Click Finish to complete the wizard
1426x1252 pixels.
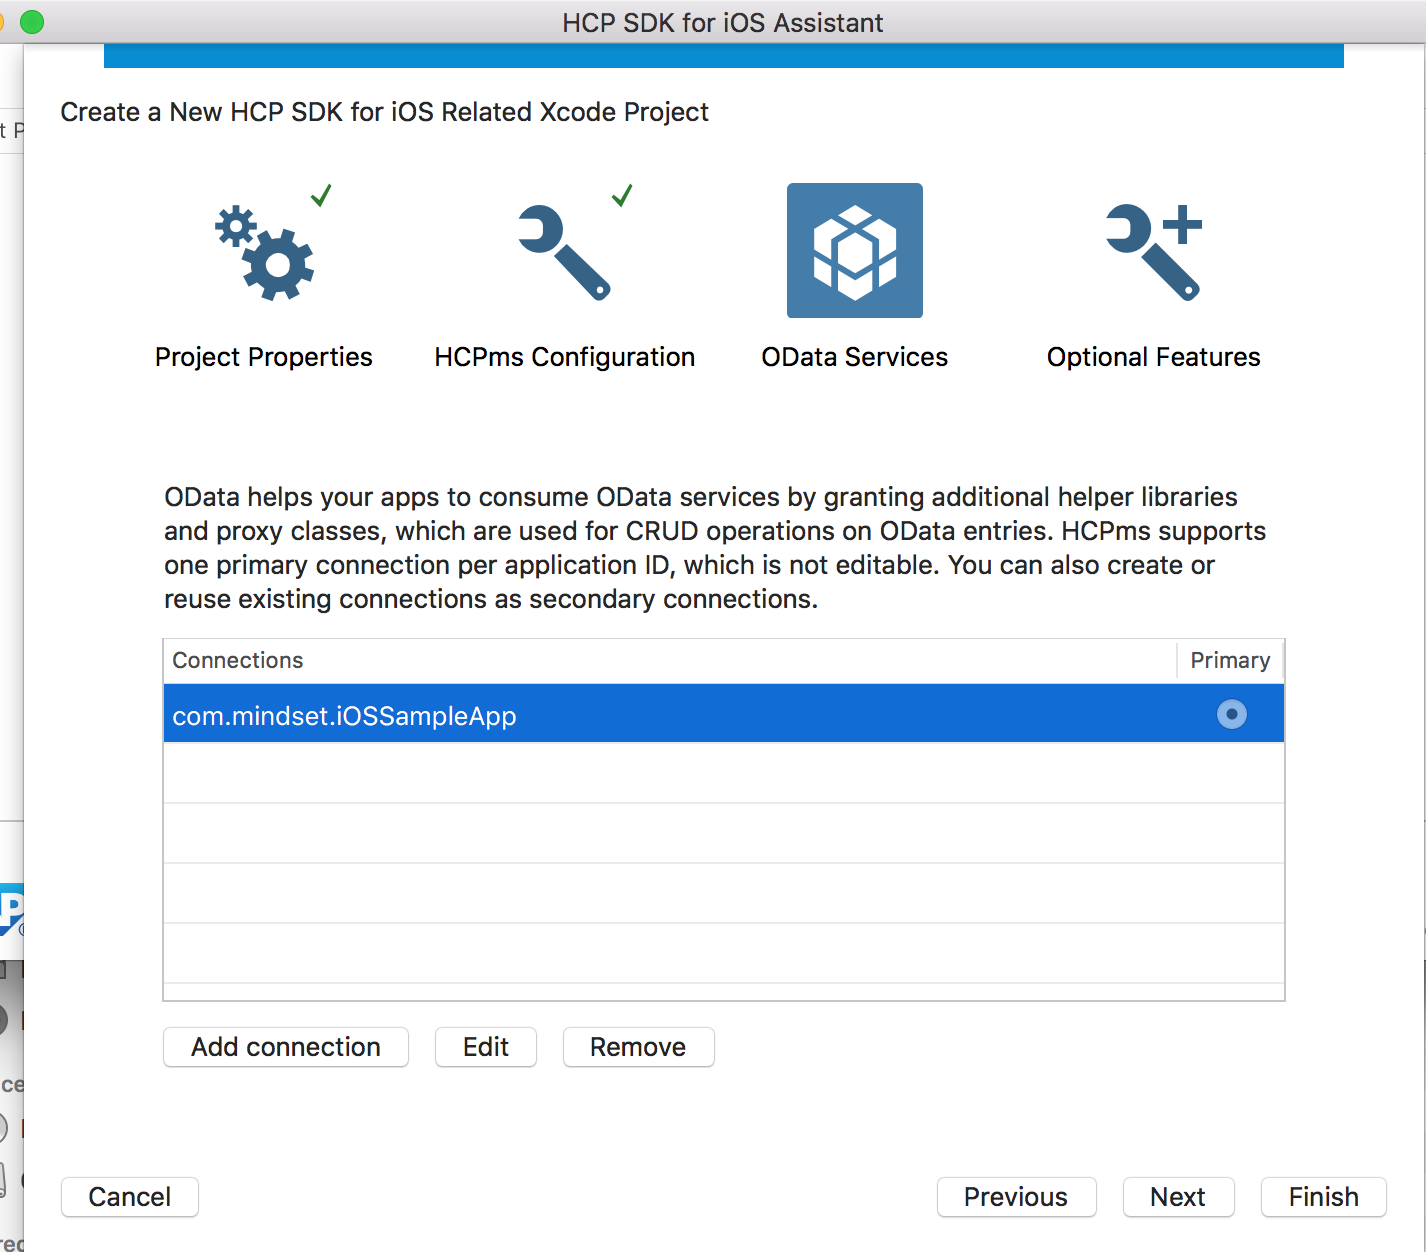pos(1324,1197)
